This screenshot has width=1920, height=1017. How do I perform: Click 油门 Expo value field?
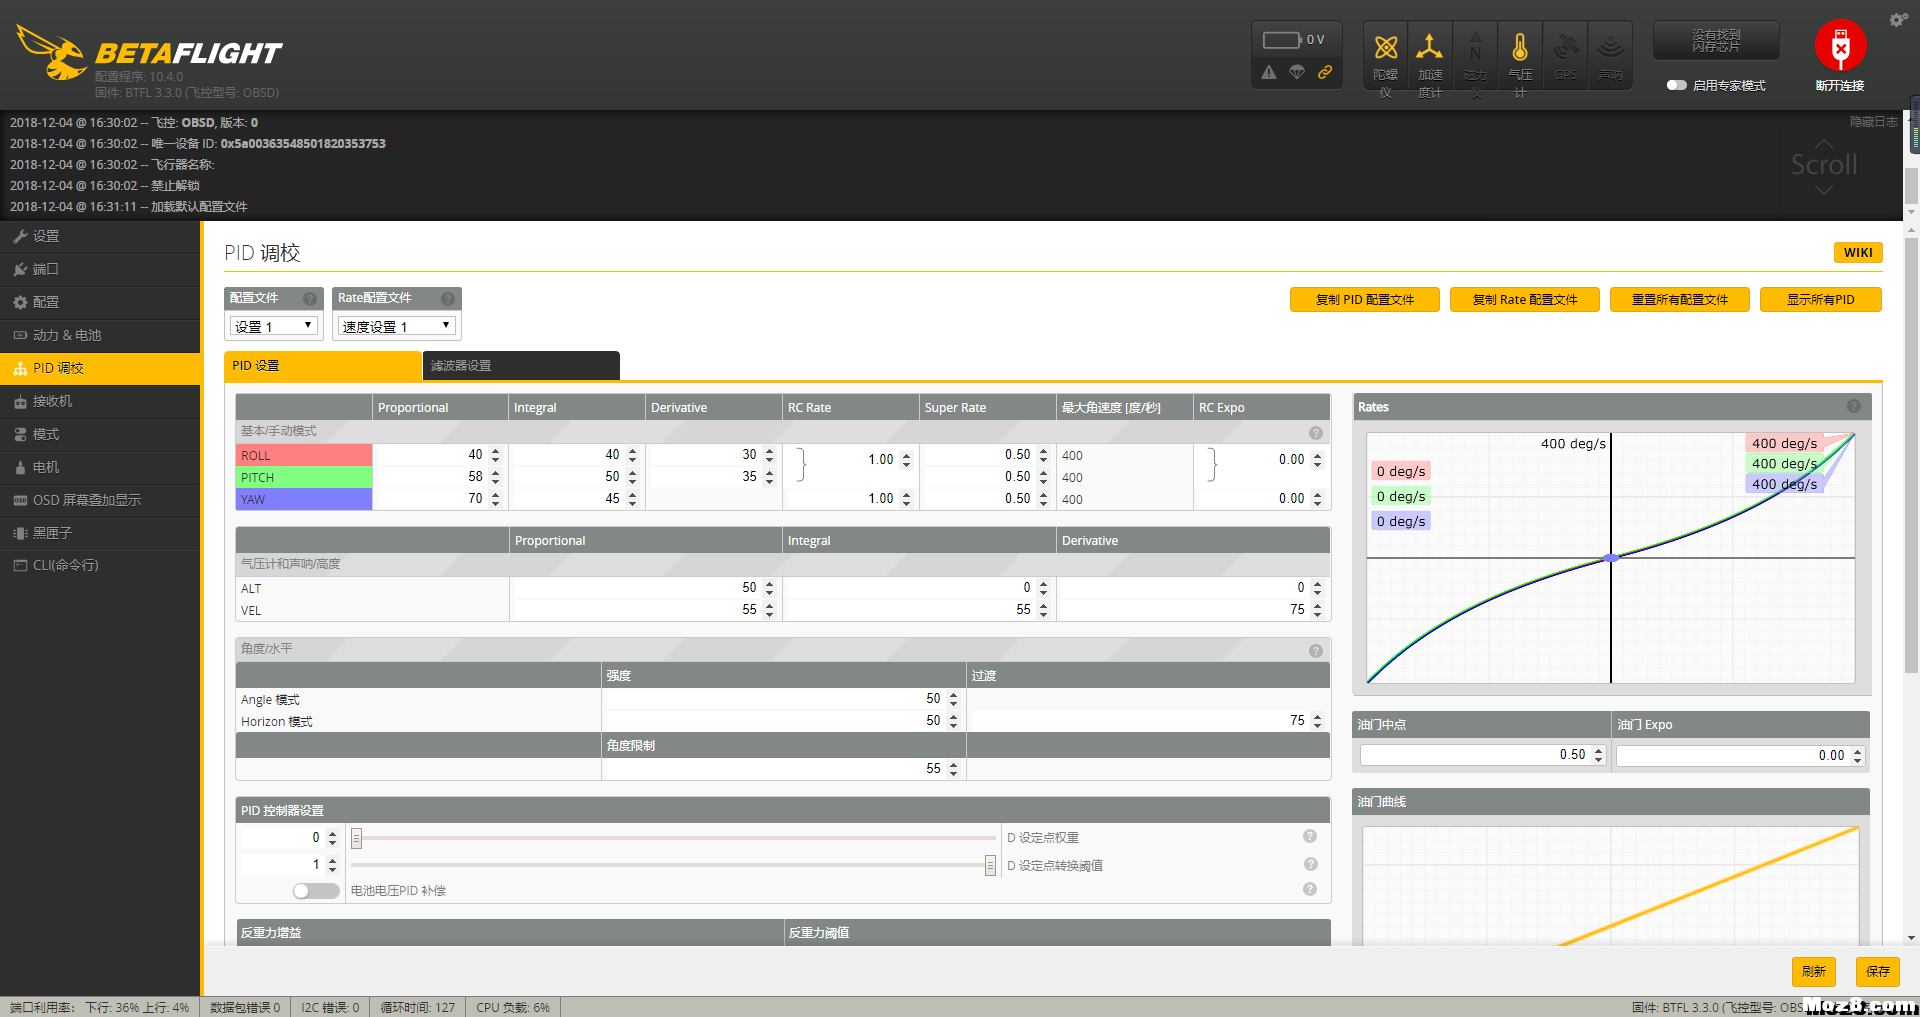(x=1740, y=755)
